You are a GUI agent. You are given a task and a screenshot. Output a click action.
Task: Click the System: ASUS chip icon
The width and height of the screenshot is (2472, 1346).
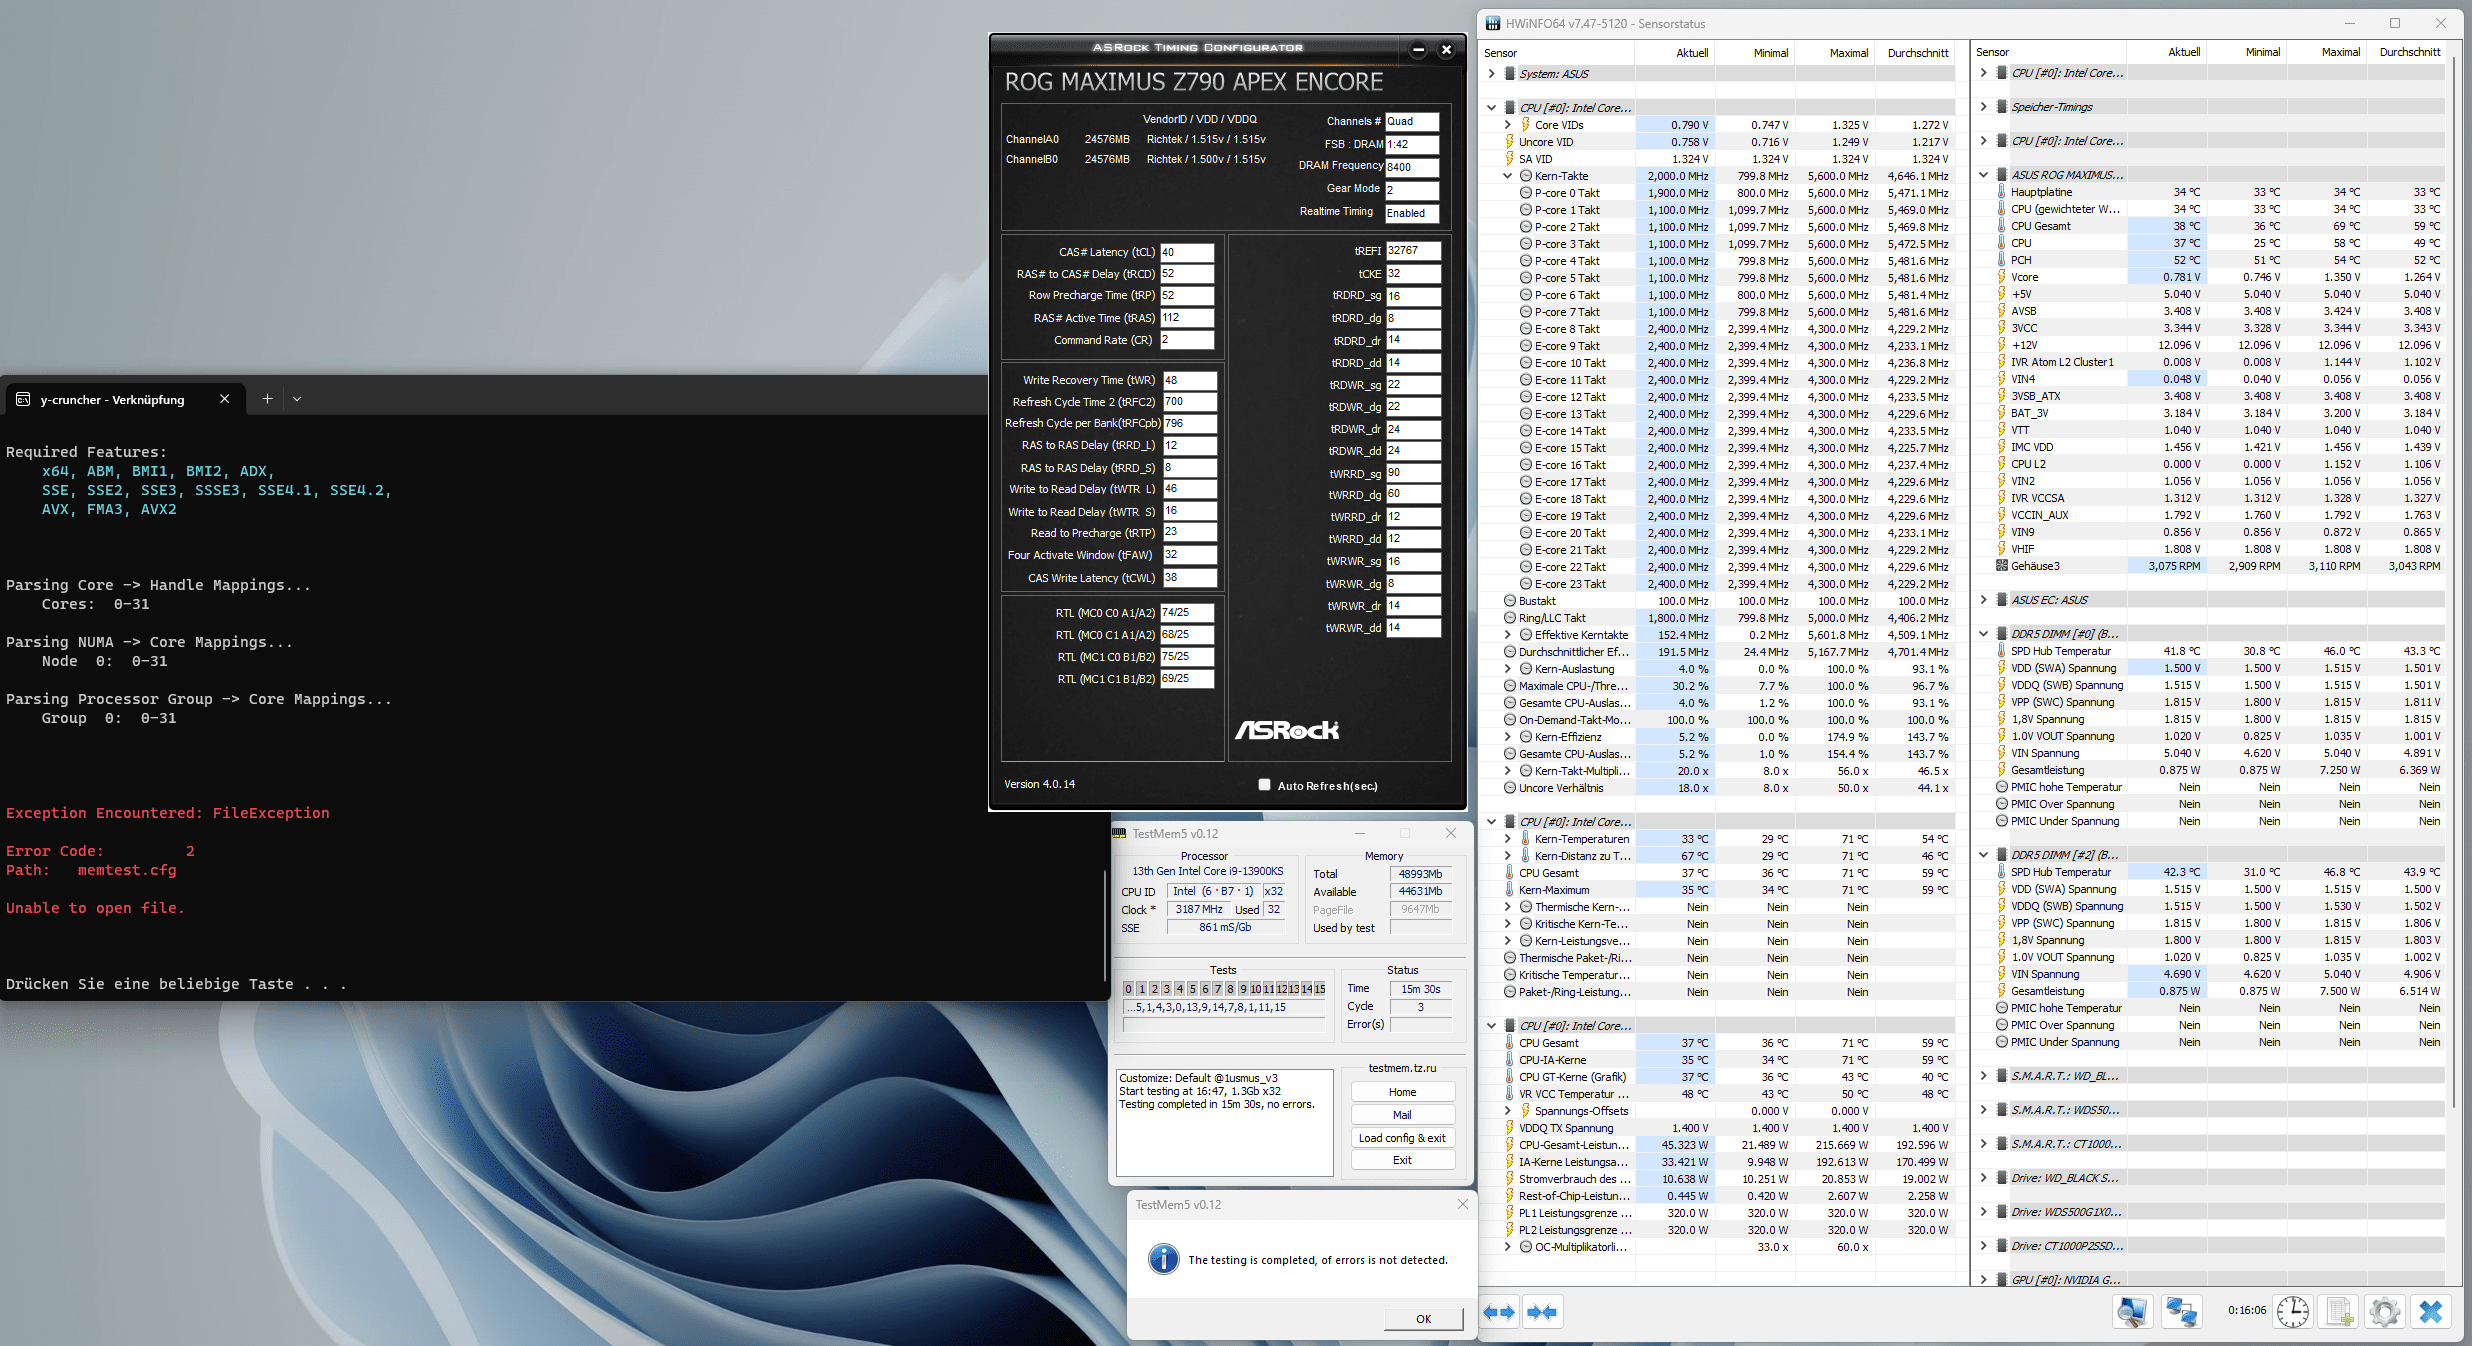pyautogui.click(x=1510, y=73)
